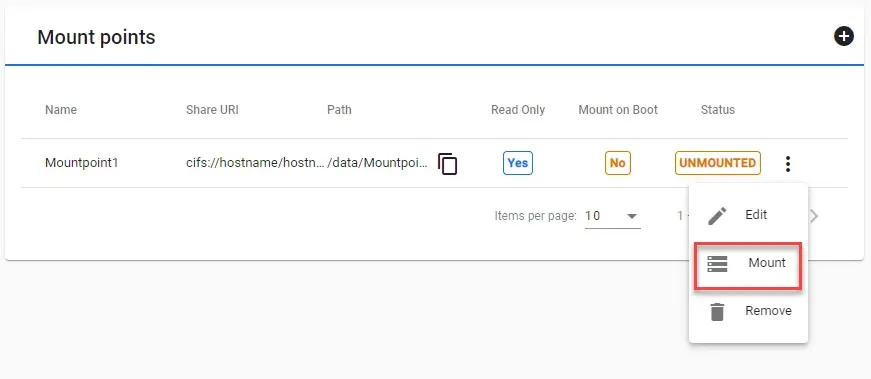Screen dimensions: 871x379
Task: Click the Status column header
Action: click(718, 110)
